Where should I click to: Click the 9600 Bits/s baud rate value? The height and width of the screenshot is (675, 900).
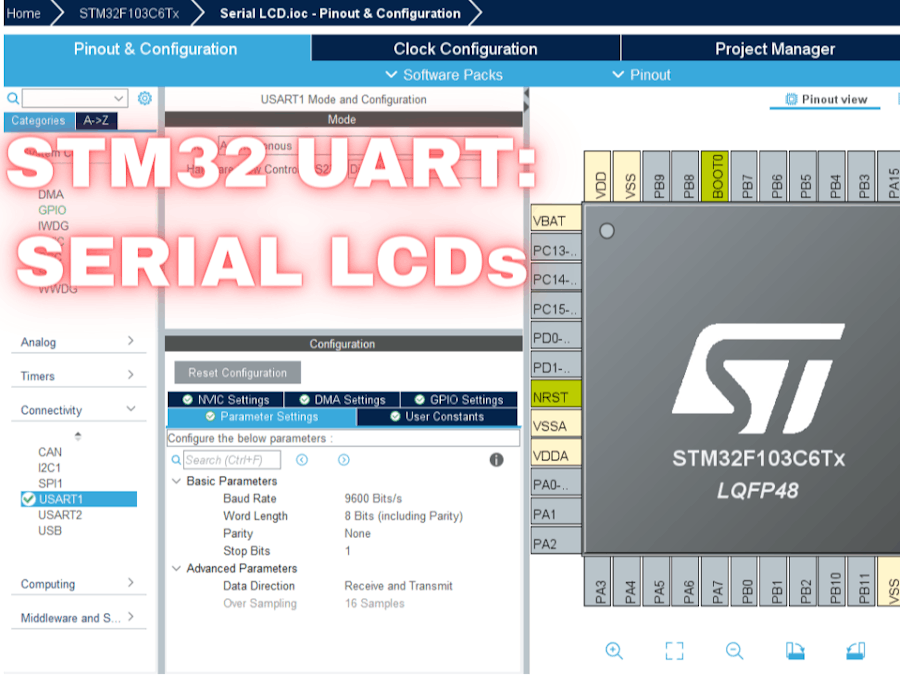click(x=373, y=498)
